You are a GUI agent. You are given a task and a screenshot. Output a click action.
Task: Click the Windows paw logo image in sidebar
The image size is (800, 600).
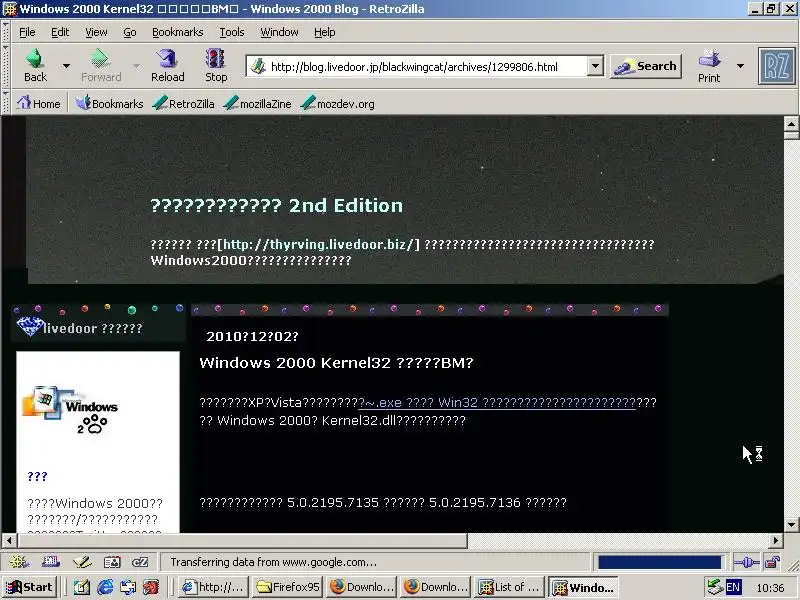coord(70,410)
